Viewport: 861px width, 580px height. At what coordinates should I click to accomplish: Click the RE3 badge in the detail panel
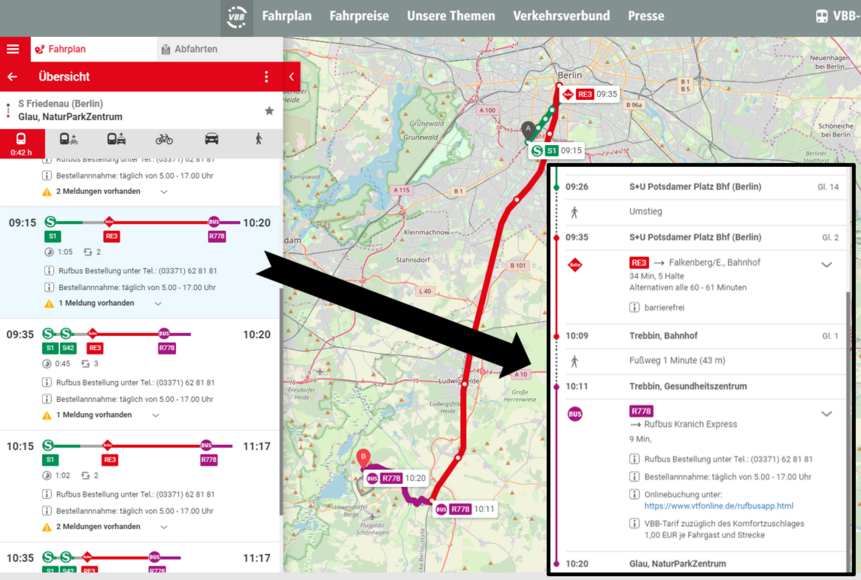pos(639,263)
